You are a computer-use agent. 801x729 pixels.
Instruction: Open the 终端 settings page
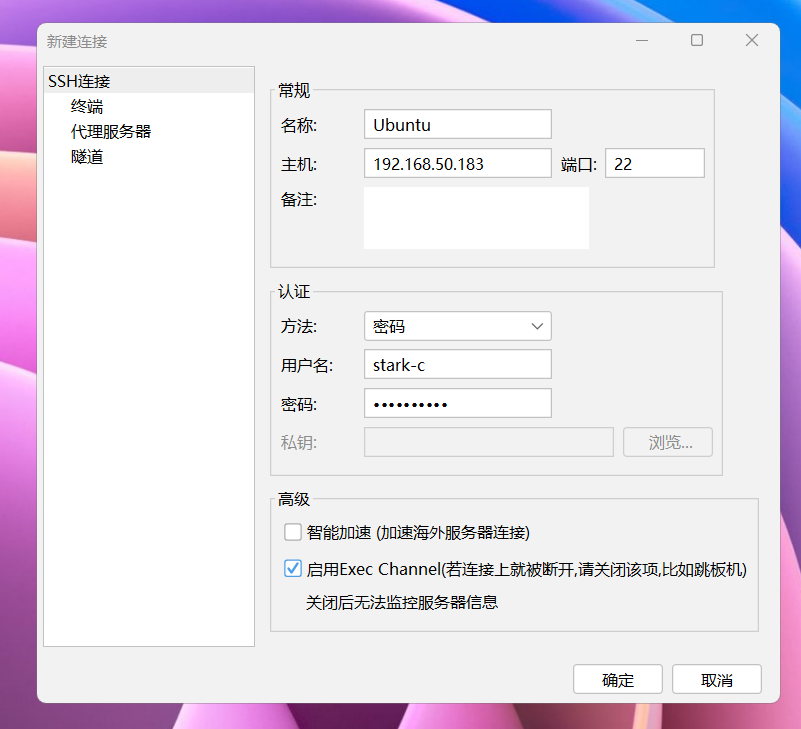pos(87,106)
